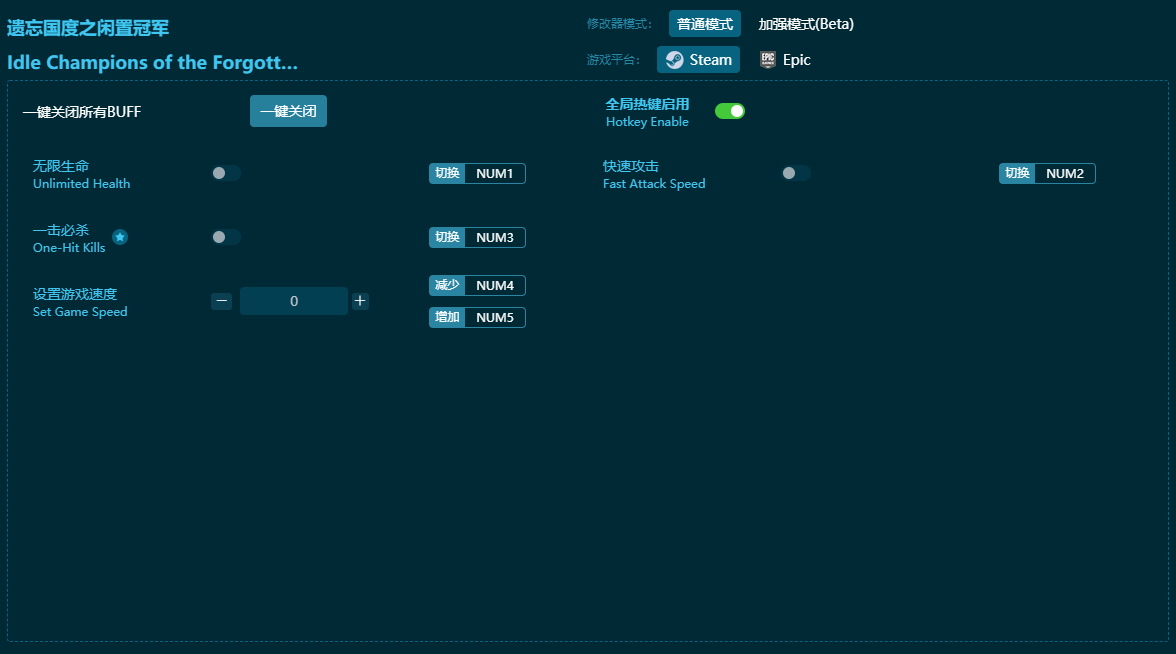Click the NUM1 hotkey for Unlimited Health
Viewport: 1176px width, 654px height.
tap(494, 174)
